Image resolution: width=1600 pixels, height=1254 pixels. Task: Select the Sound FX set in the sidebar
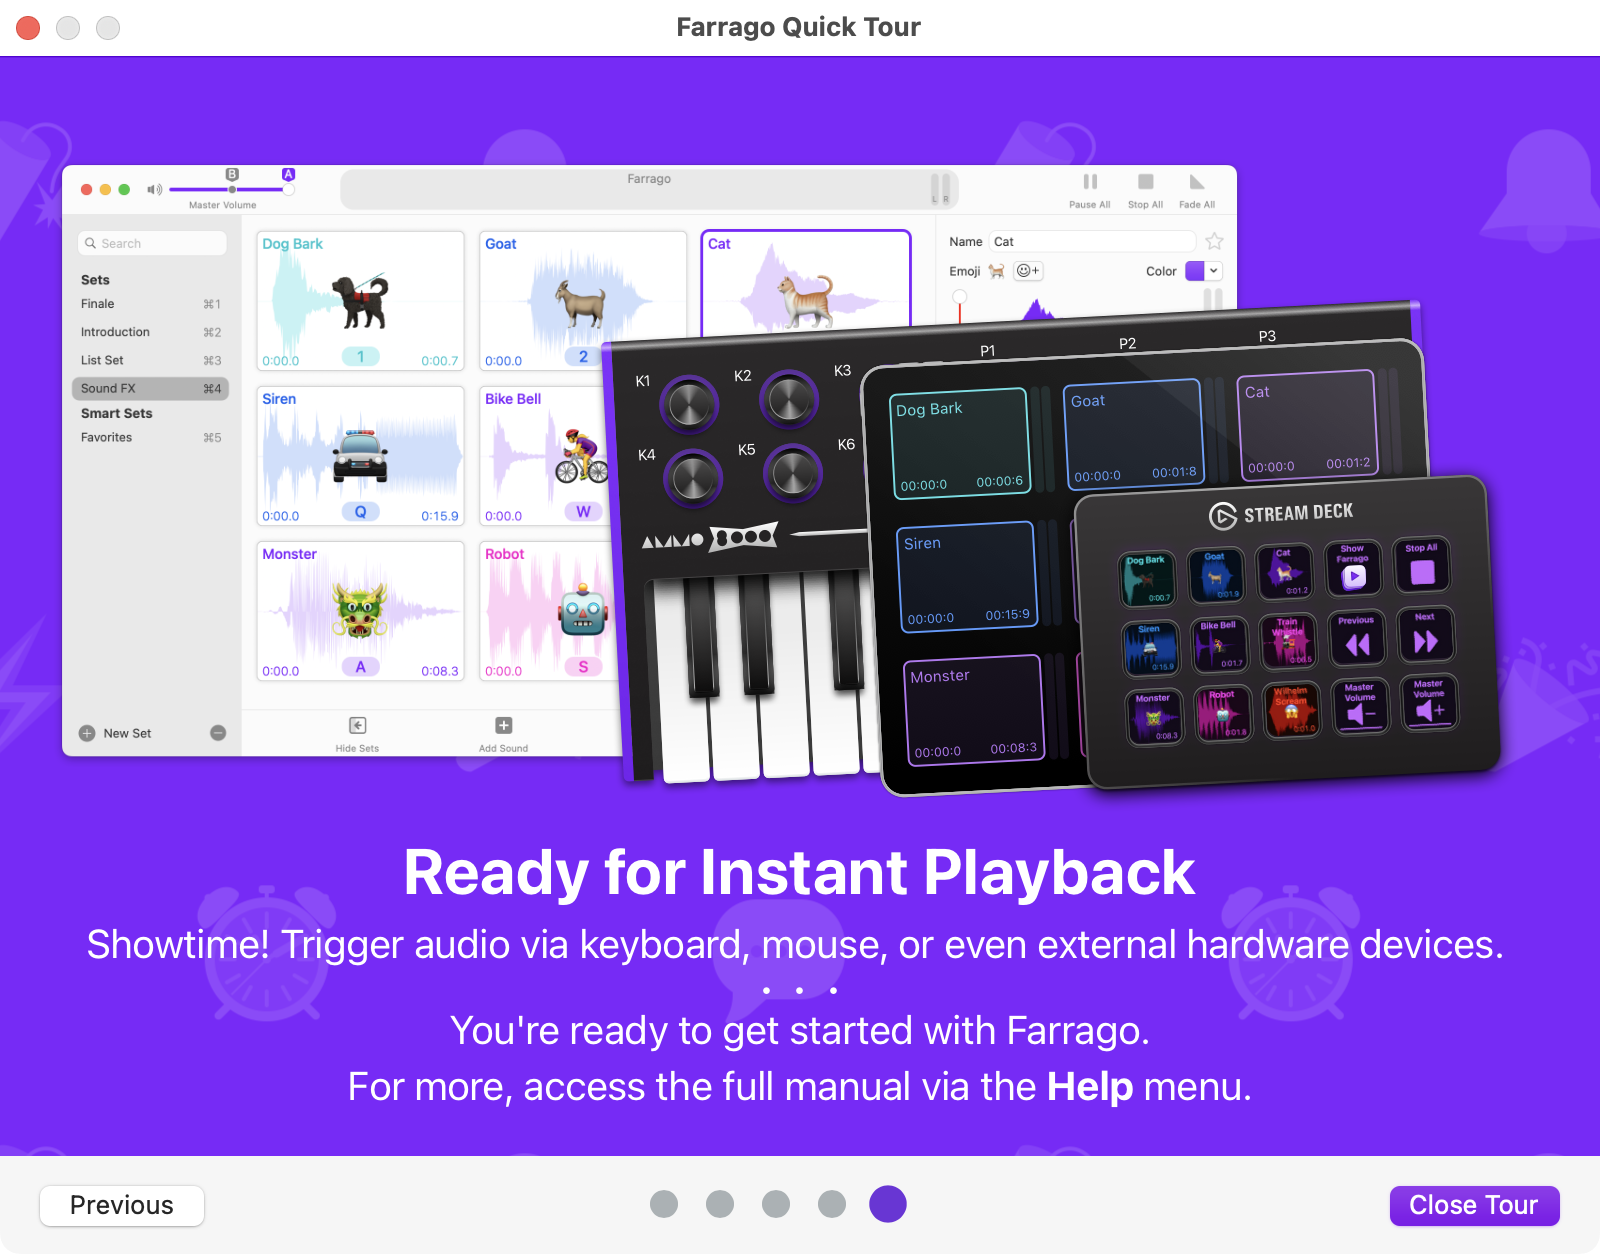[151, 388]
